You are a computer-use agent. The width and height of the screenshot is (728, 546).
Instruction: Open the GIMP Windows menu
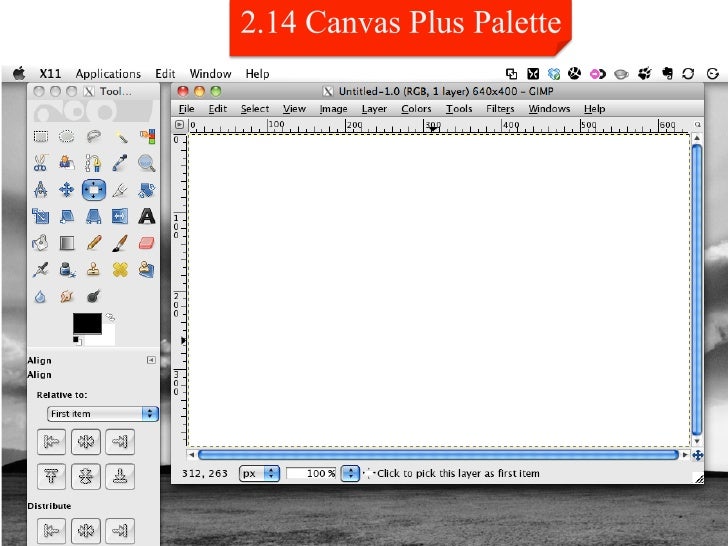point(549,109)
